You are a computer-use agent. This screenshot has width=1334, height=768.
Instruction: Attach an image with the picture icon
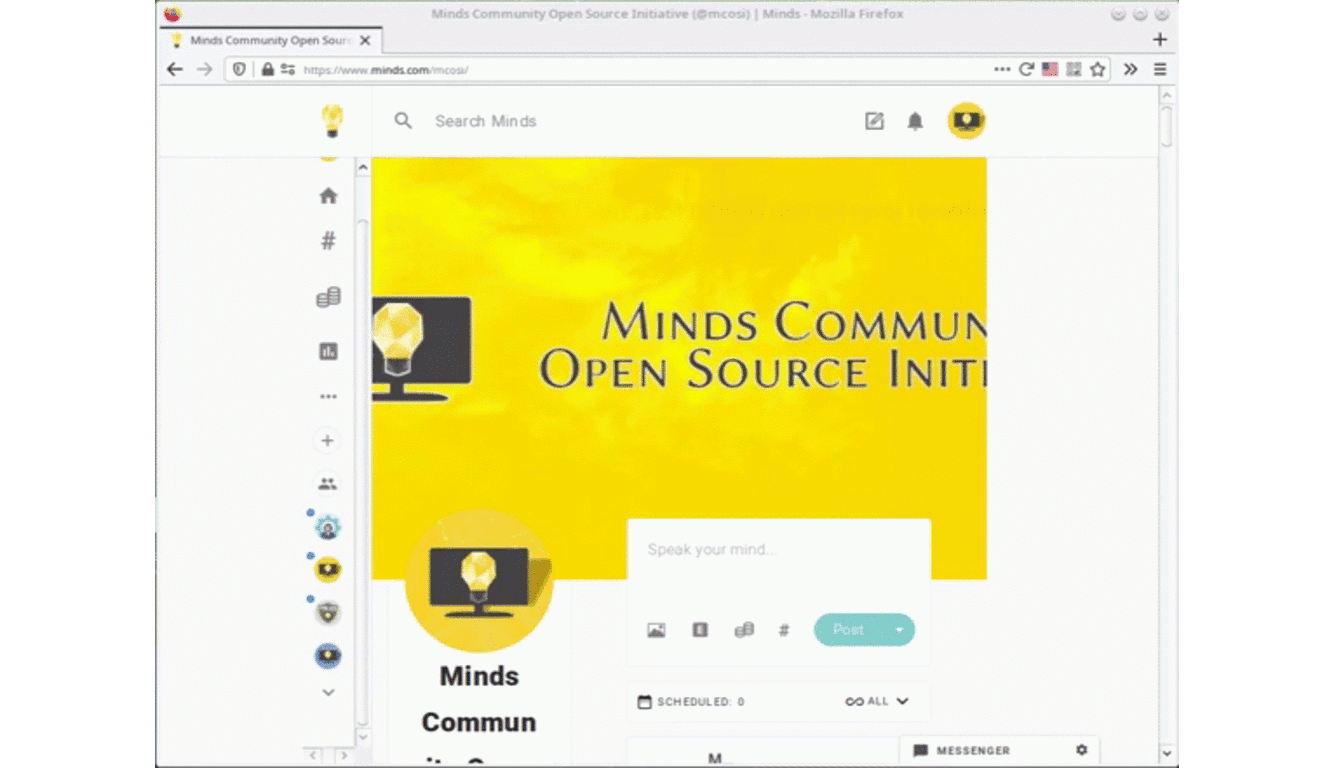(x=656, y=630)
